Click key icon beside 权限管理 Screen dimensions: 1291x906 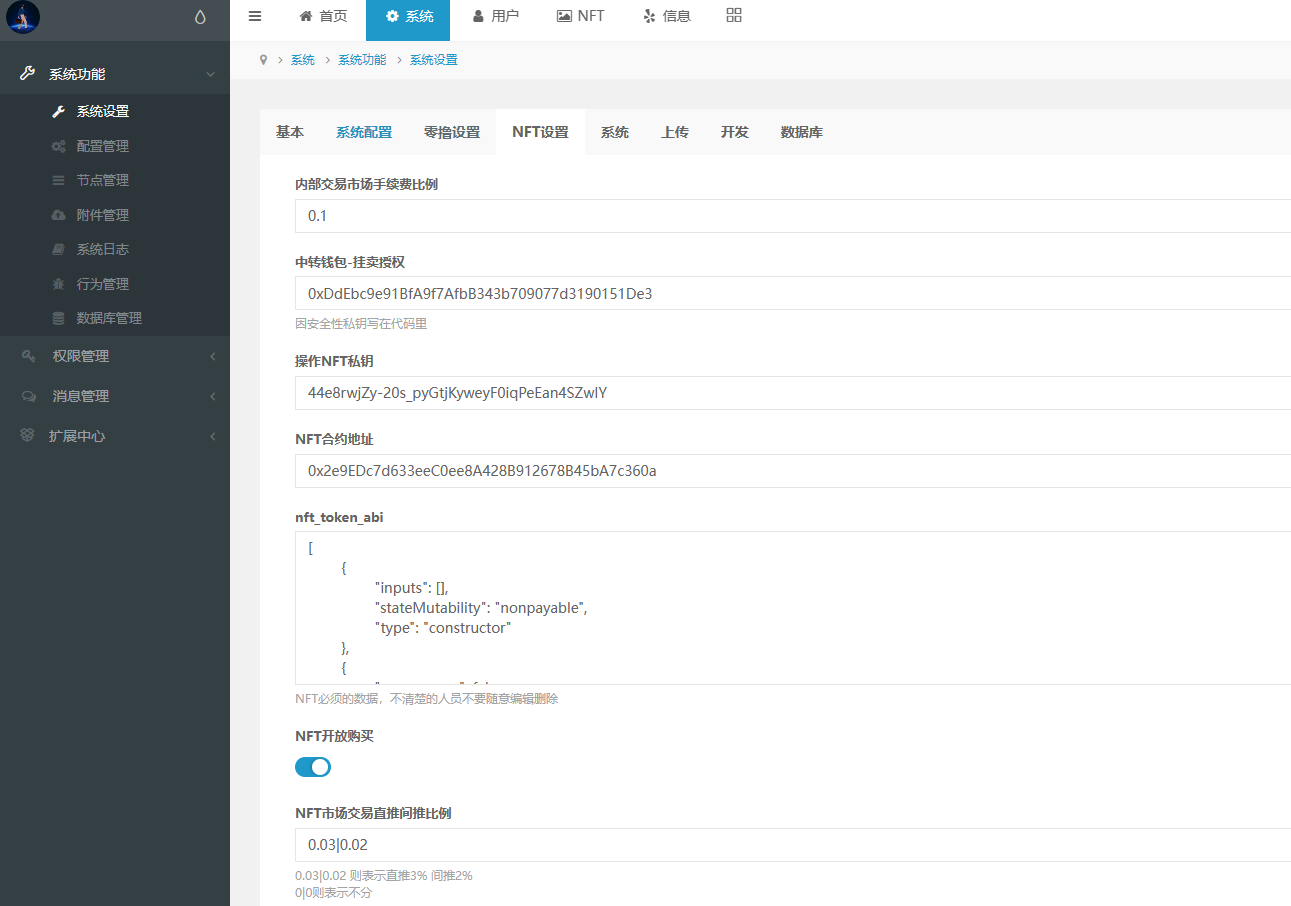click(x=28, y=356)
